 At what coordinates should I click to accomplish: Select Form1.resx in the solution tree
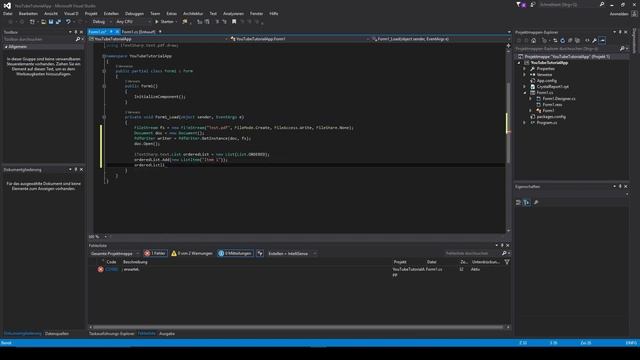(552, 104)
